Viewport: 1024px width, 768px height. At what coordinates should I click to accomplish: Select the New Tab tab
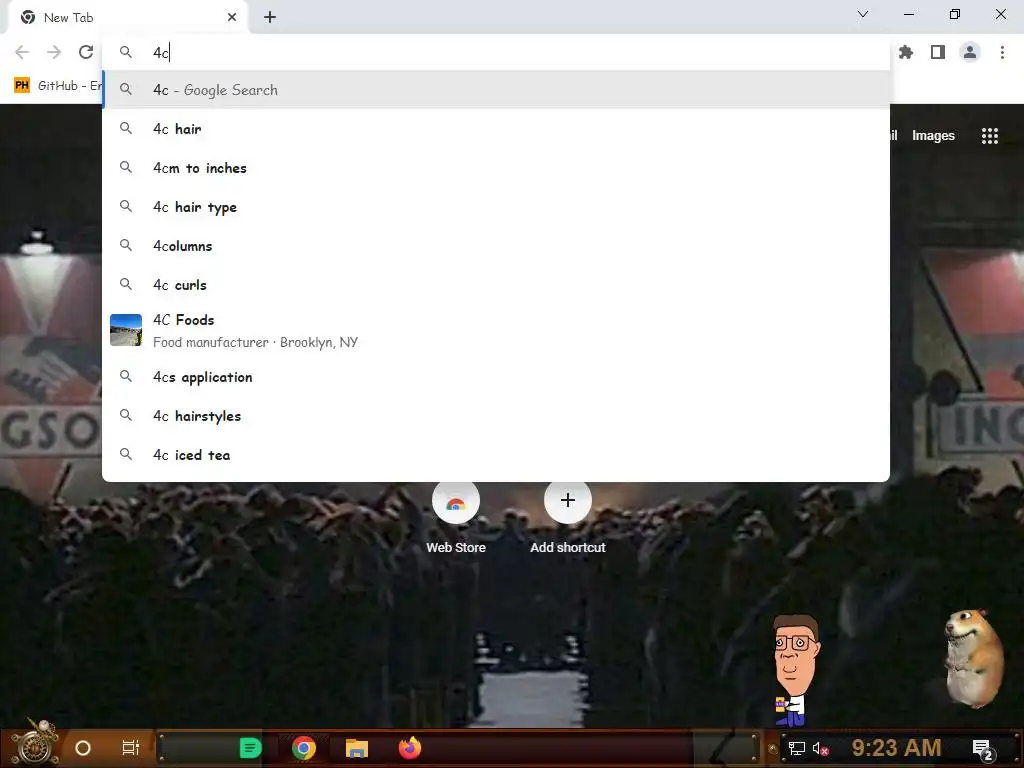[127, 18]
